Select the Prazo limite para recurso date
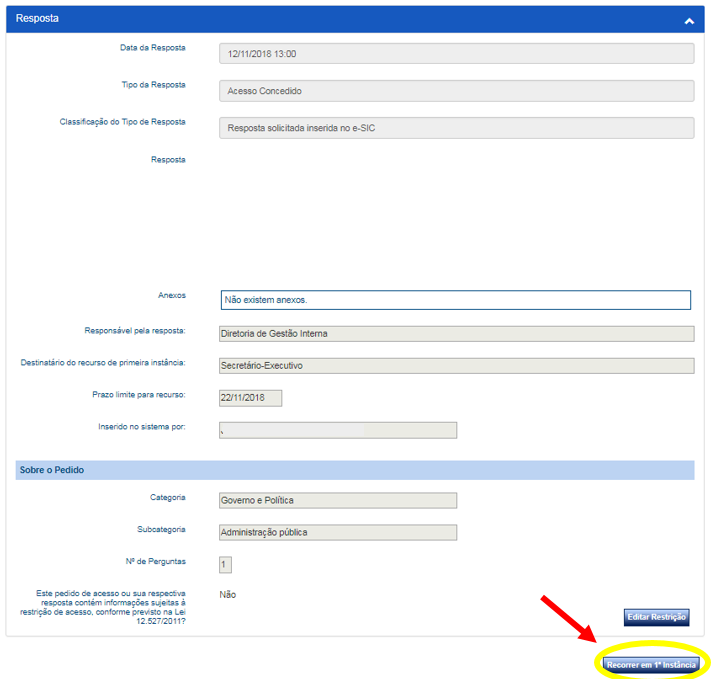 pyautogui.click(x=250, y=398)
